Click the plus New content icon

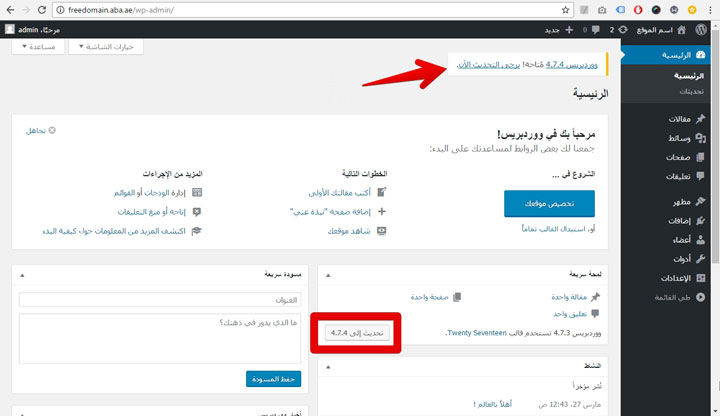pos(569,30)
